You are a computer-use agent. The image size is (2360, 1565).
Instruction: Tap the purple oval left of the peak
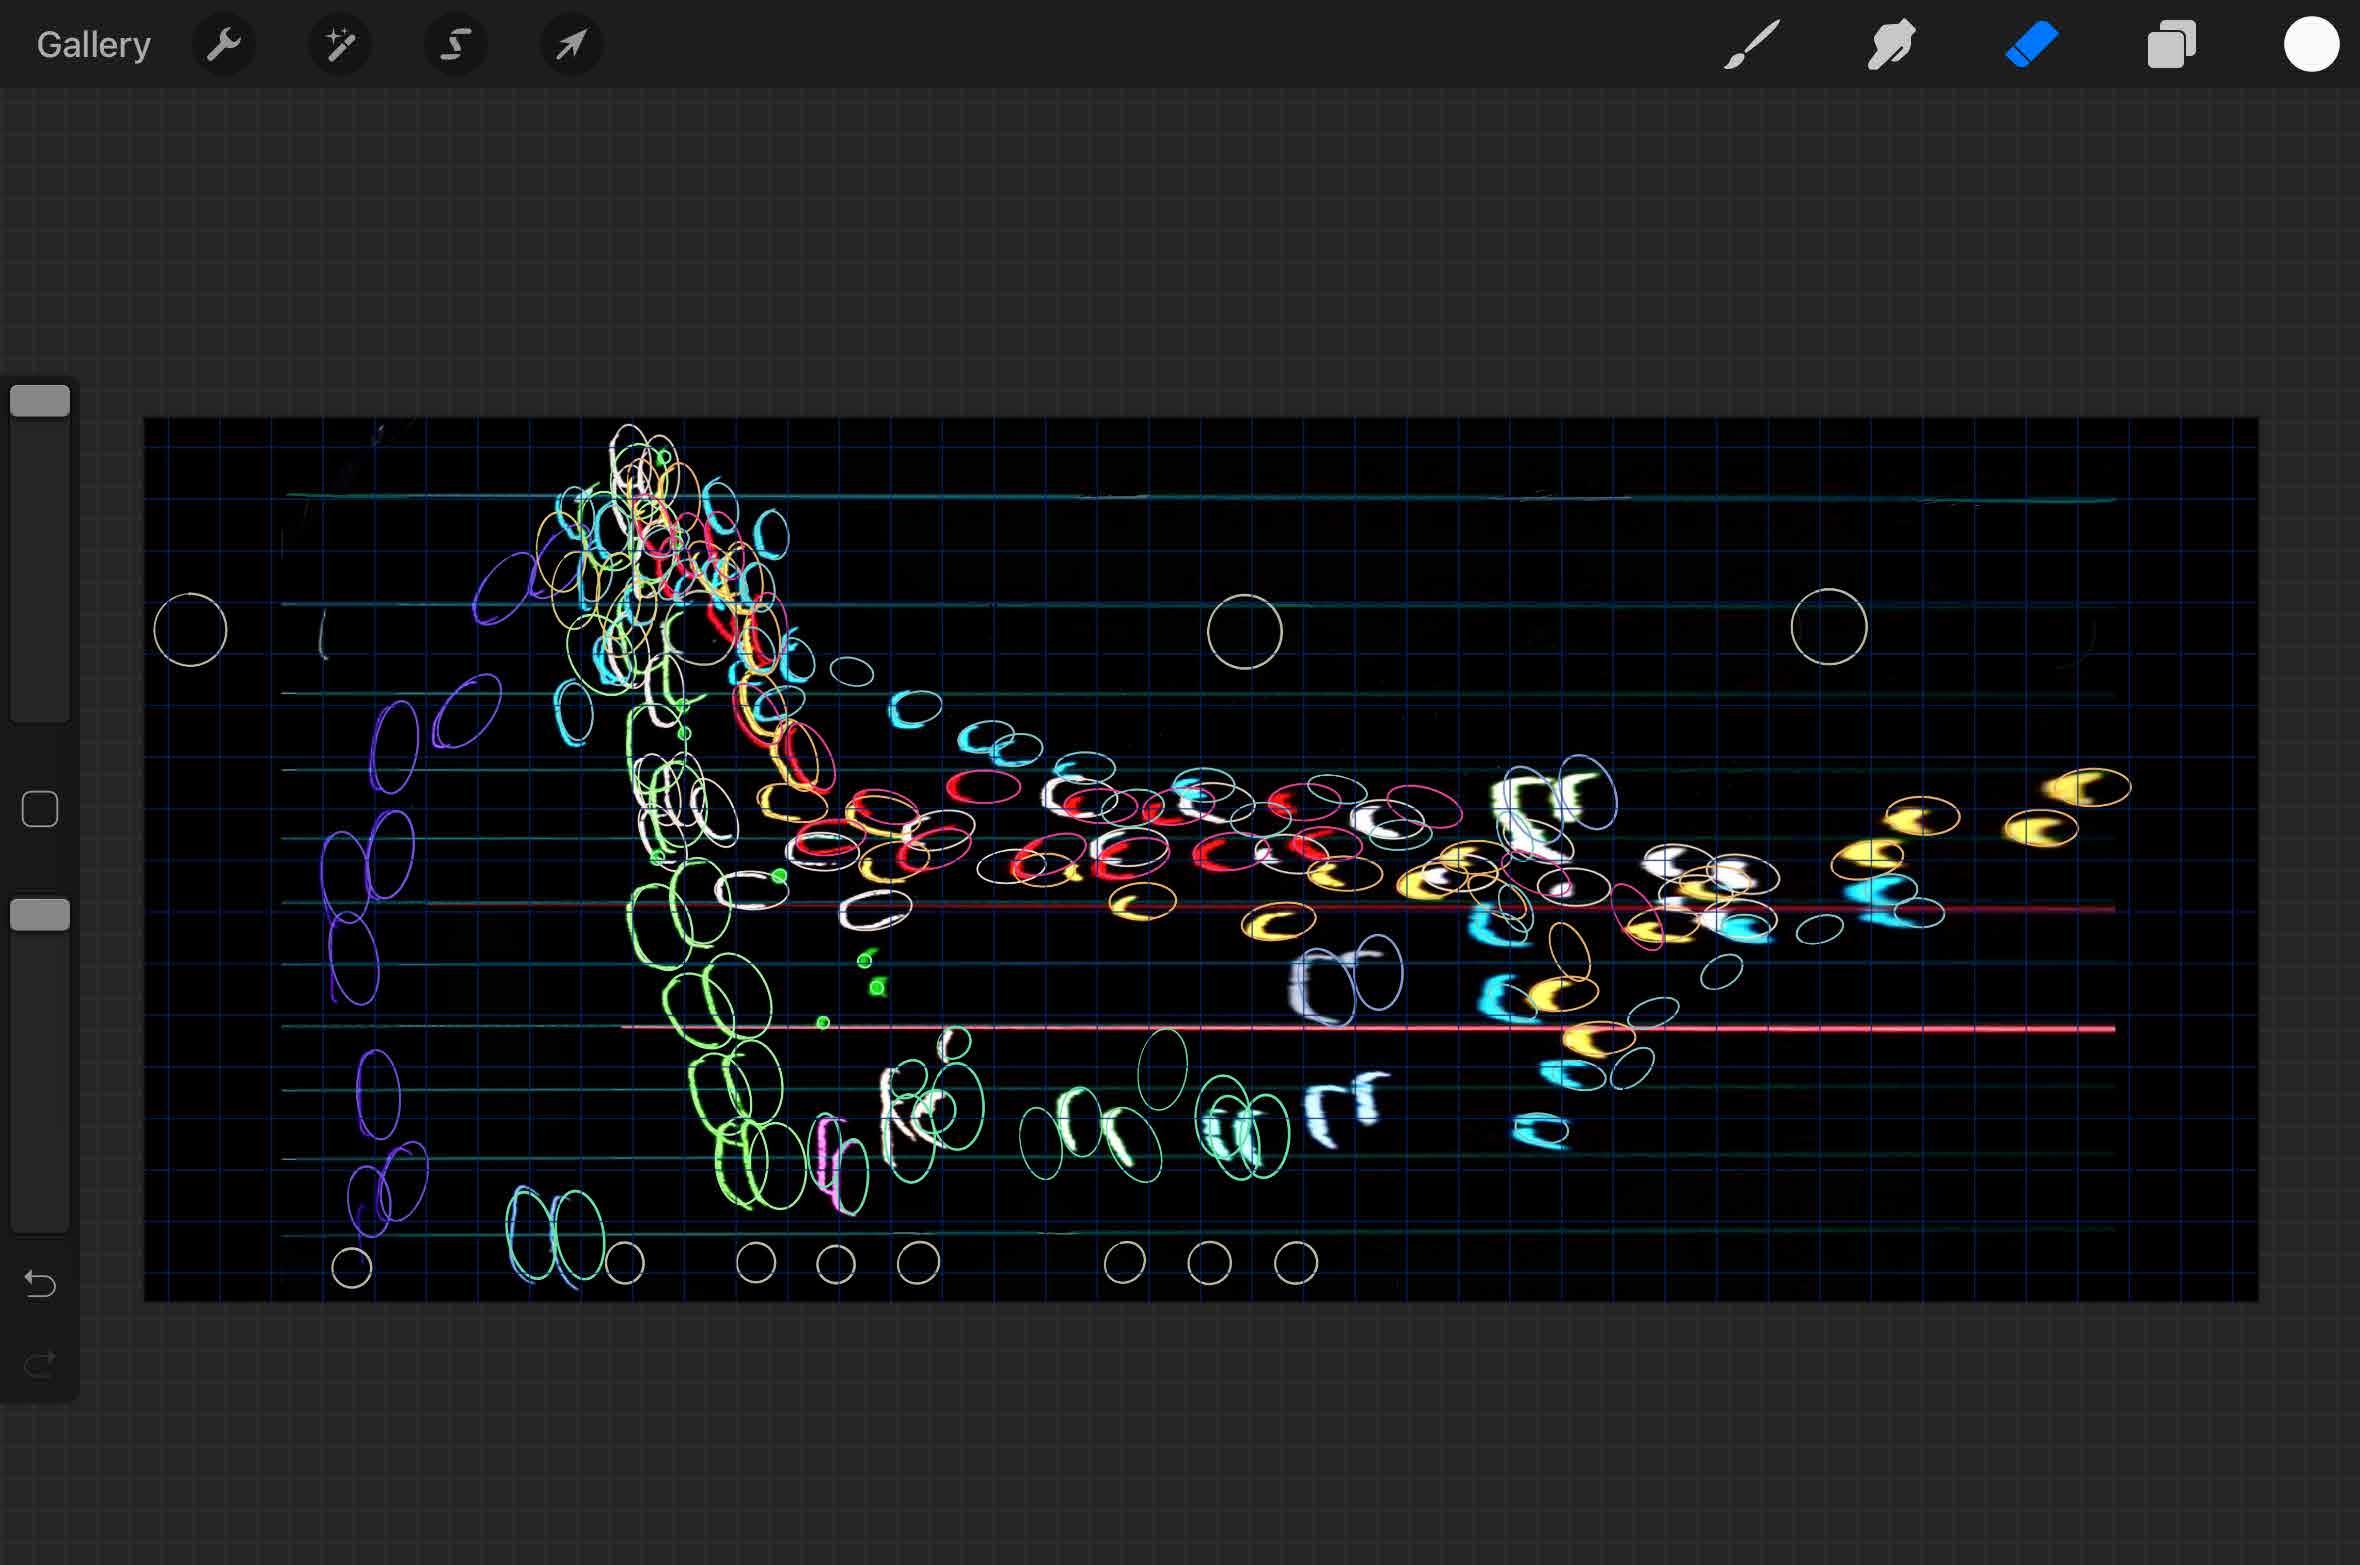coord(505,590)
